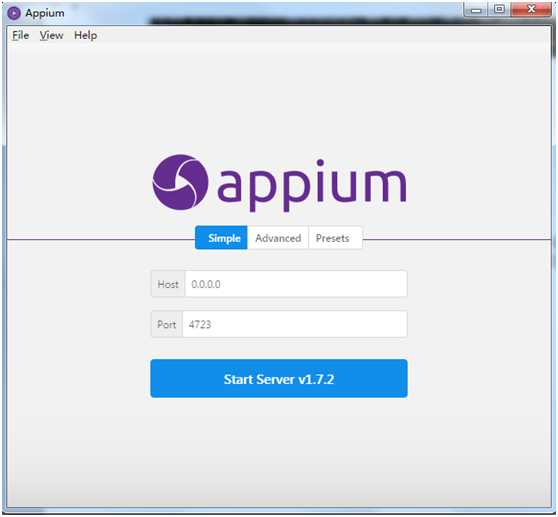Minimize the Appium window
This screenshot has width=558, height=517.
pyautogui.click(x=476, y=9)
